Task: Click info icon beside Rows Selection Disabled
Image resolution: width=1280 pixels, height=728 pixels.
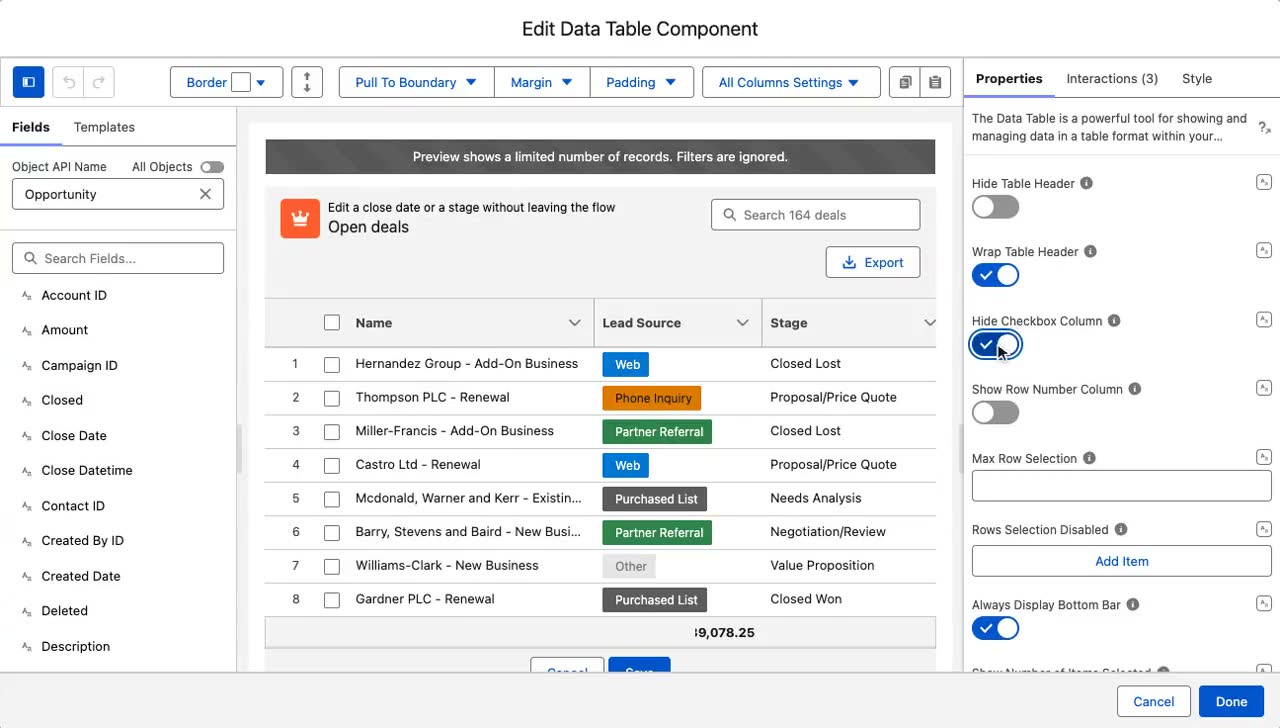Action: tap(1121, 530)
